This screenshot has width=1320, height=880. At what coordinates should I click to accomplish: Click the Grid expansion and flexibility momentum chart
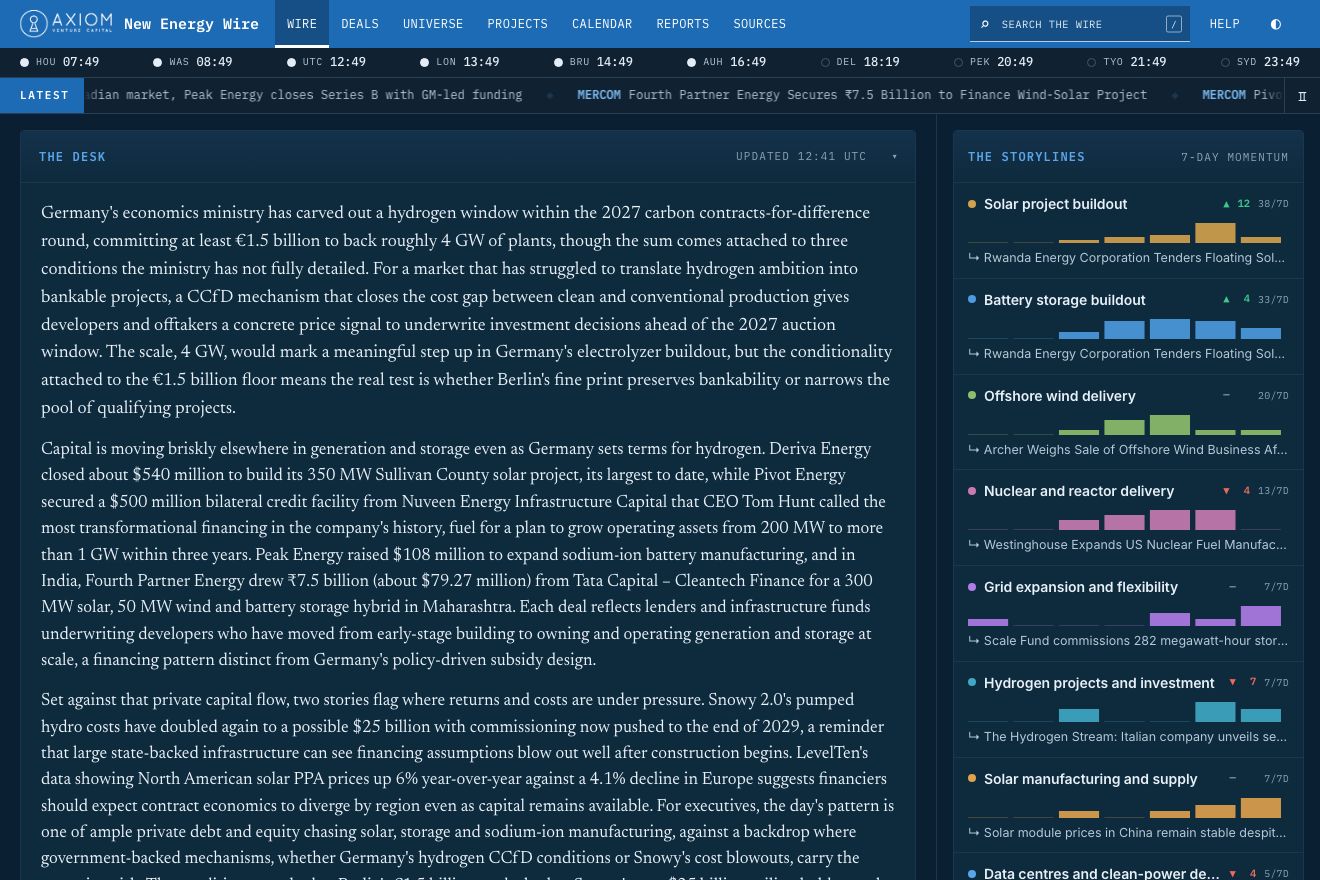pyautogui.click(x=1125, y=615)
